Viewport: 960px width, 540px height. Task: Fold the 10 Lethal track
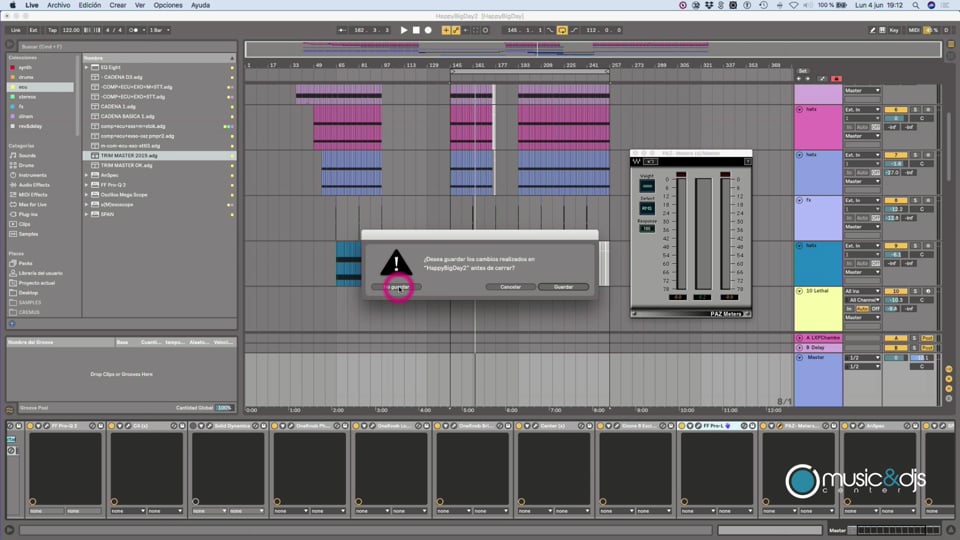click(x=800, y=291)
